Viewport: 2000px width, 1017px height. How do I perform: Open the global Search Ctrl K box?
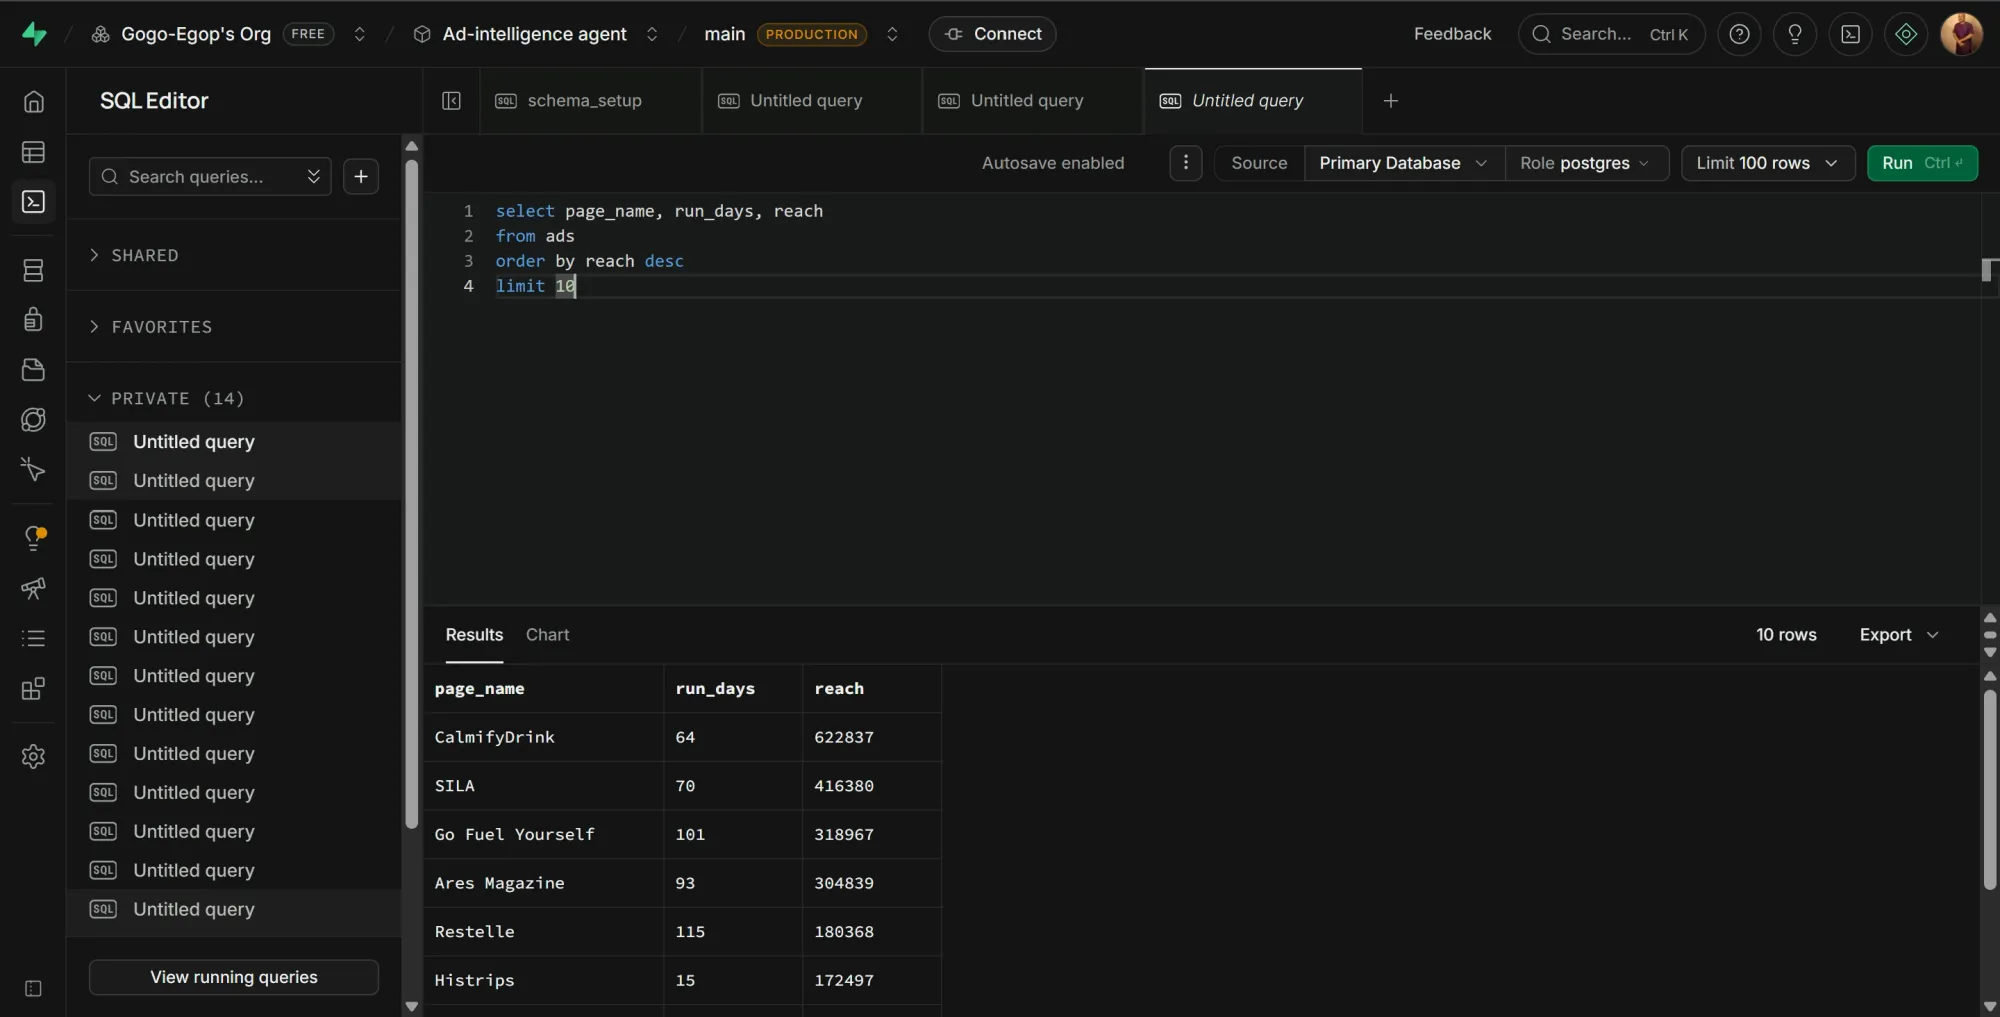tap(1611, 34)
